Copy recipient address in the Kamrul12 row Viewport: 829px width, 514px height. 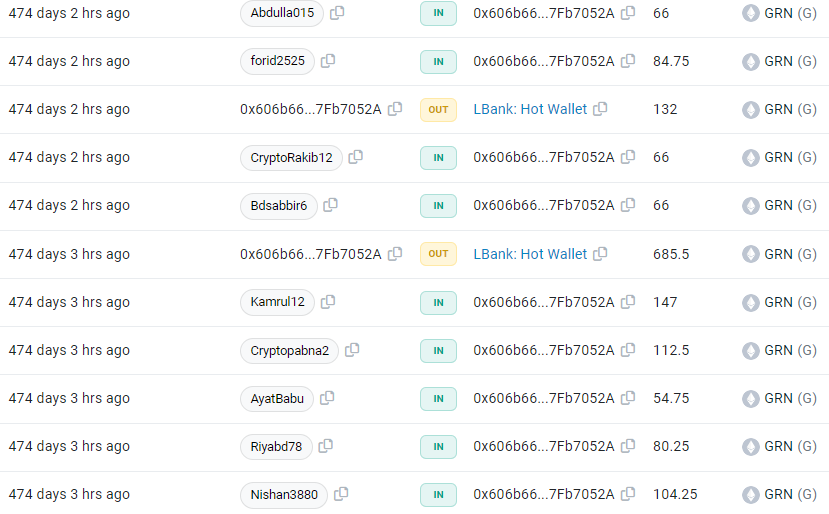click(x=628, y=301)
